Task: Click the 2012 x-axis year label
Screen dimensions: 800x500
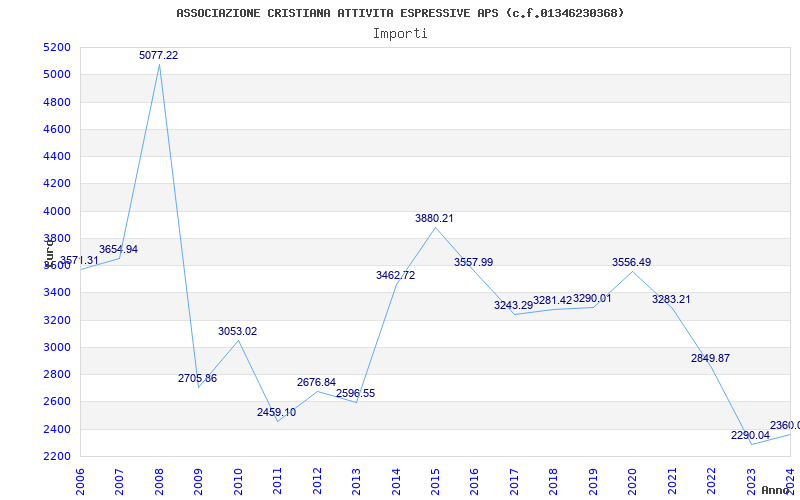Action: [x=317, y=481]
